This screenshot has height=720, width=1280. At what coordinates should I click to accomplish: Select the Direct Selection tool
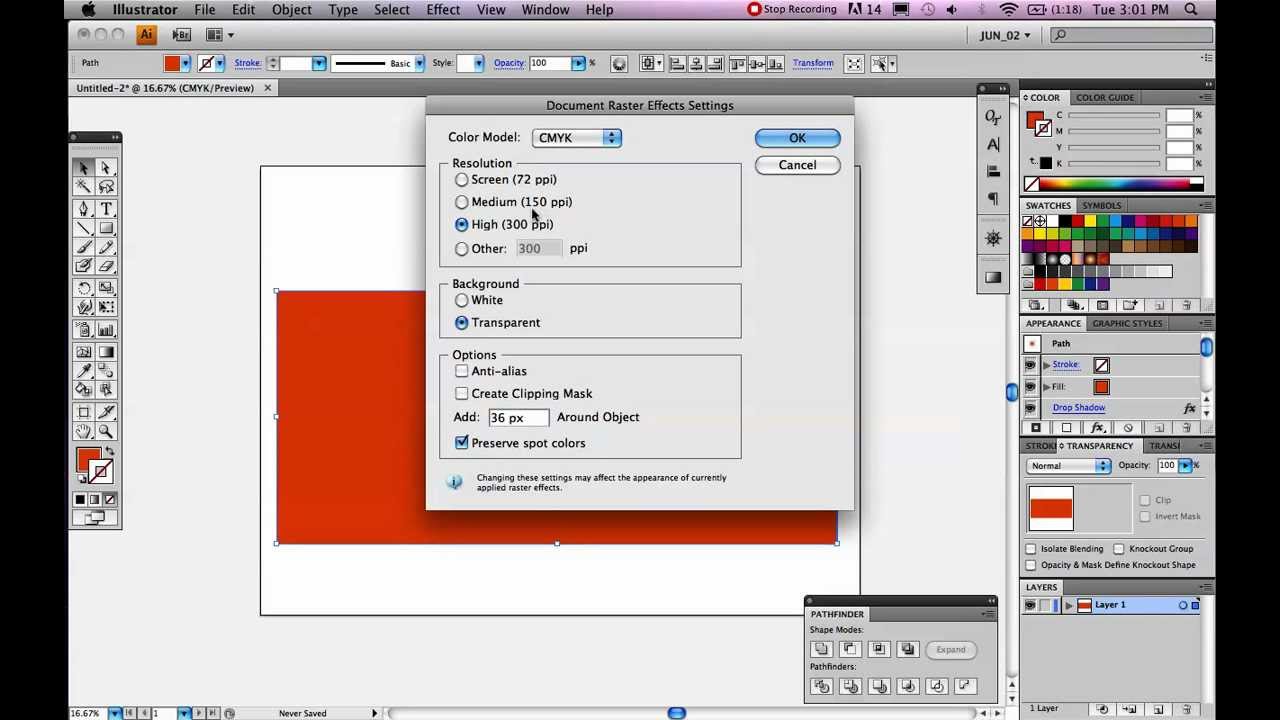click(106, 168)
